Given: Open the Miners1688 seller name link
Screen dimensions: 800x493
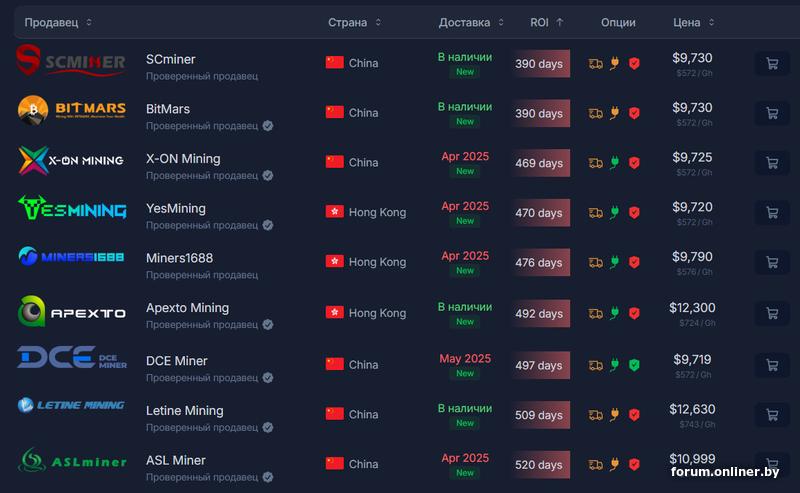Looking at the screenshot, I should [x=180, y=258].
